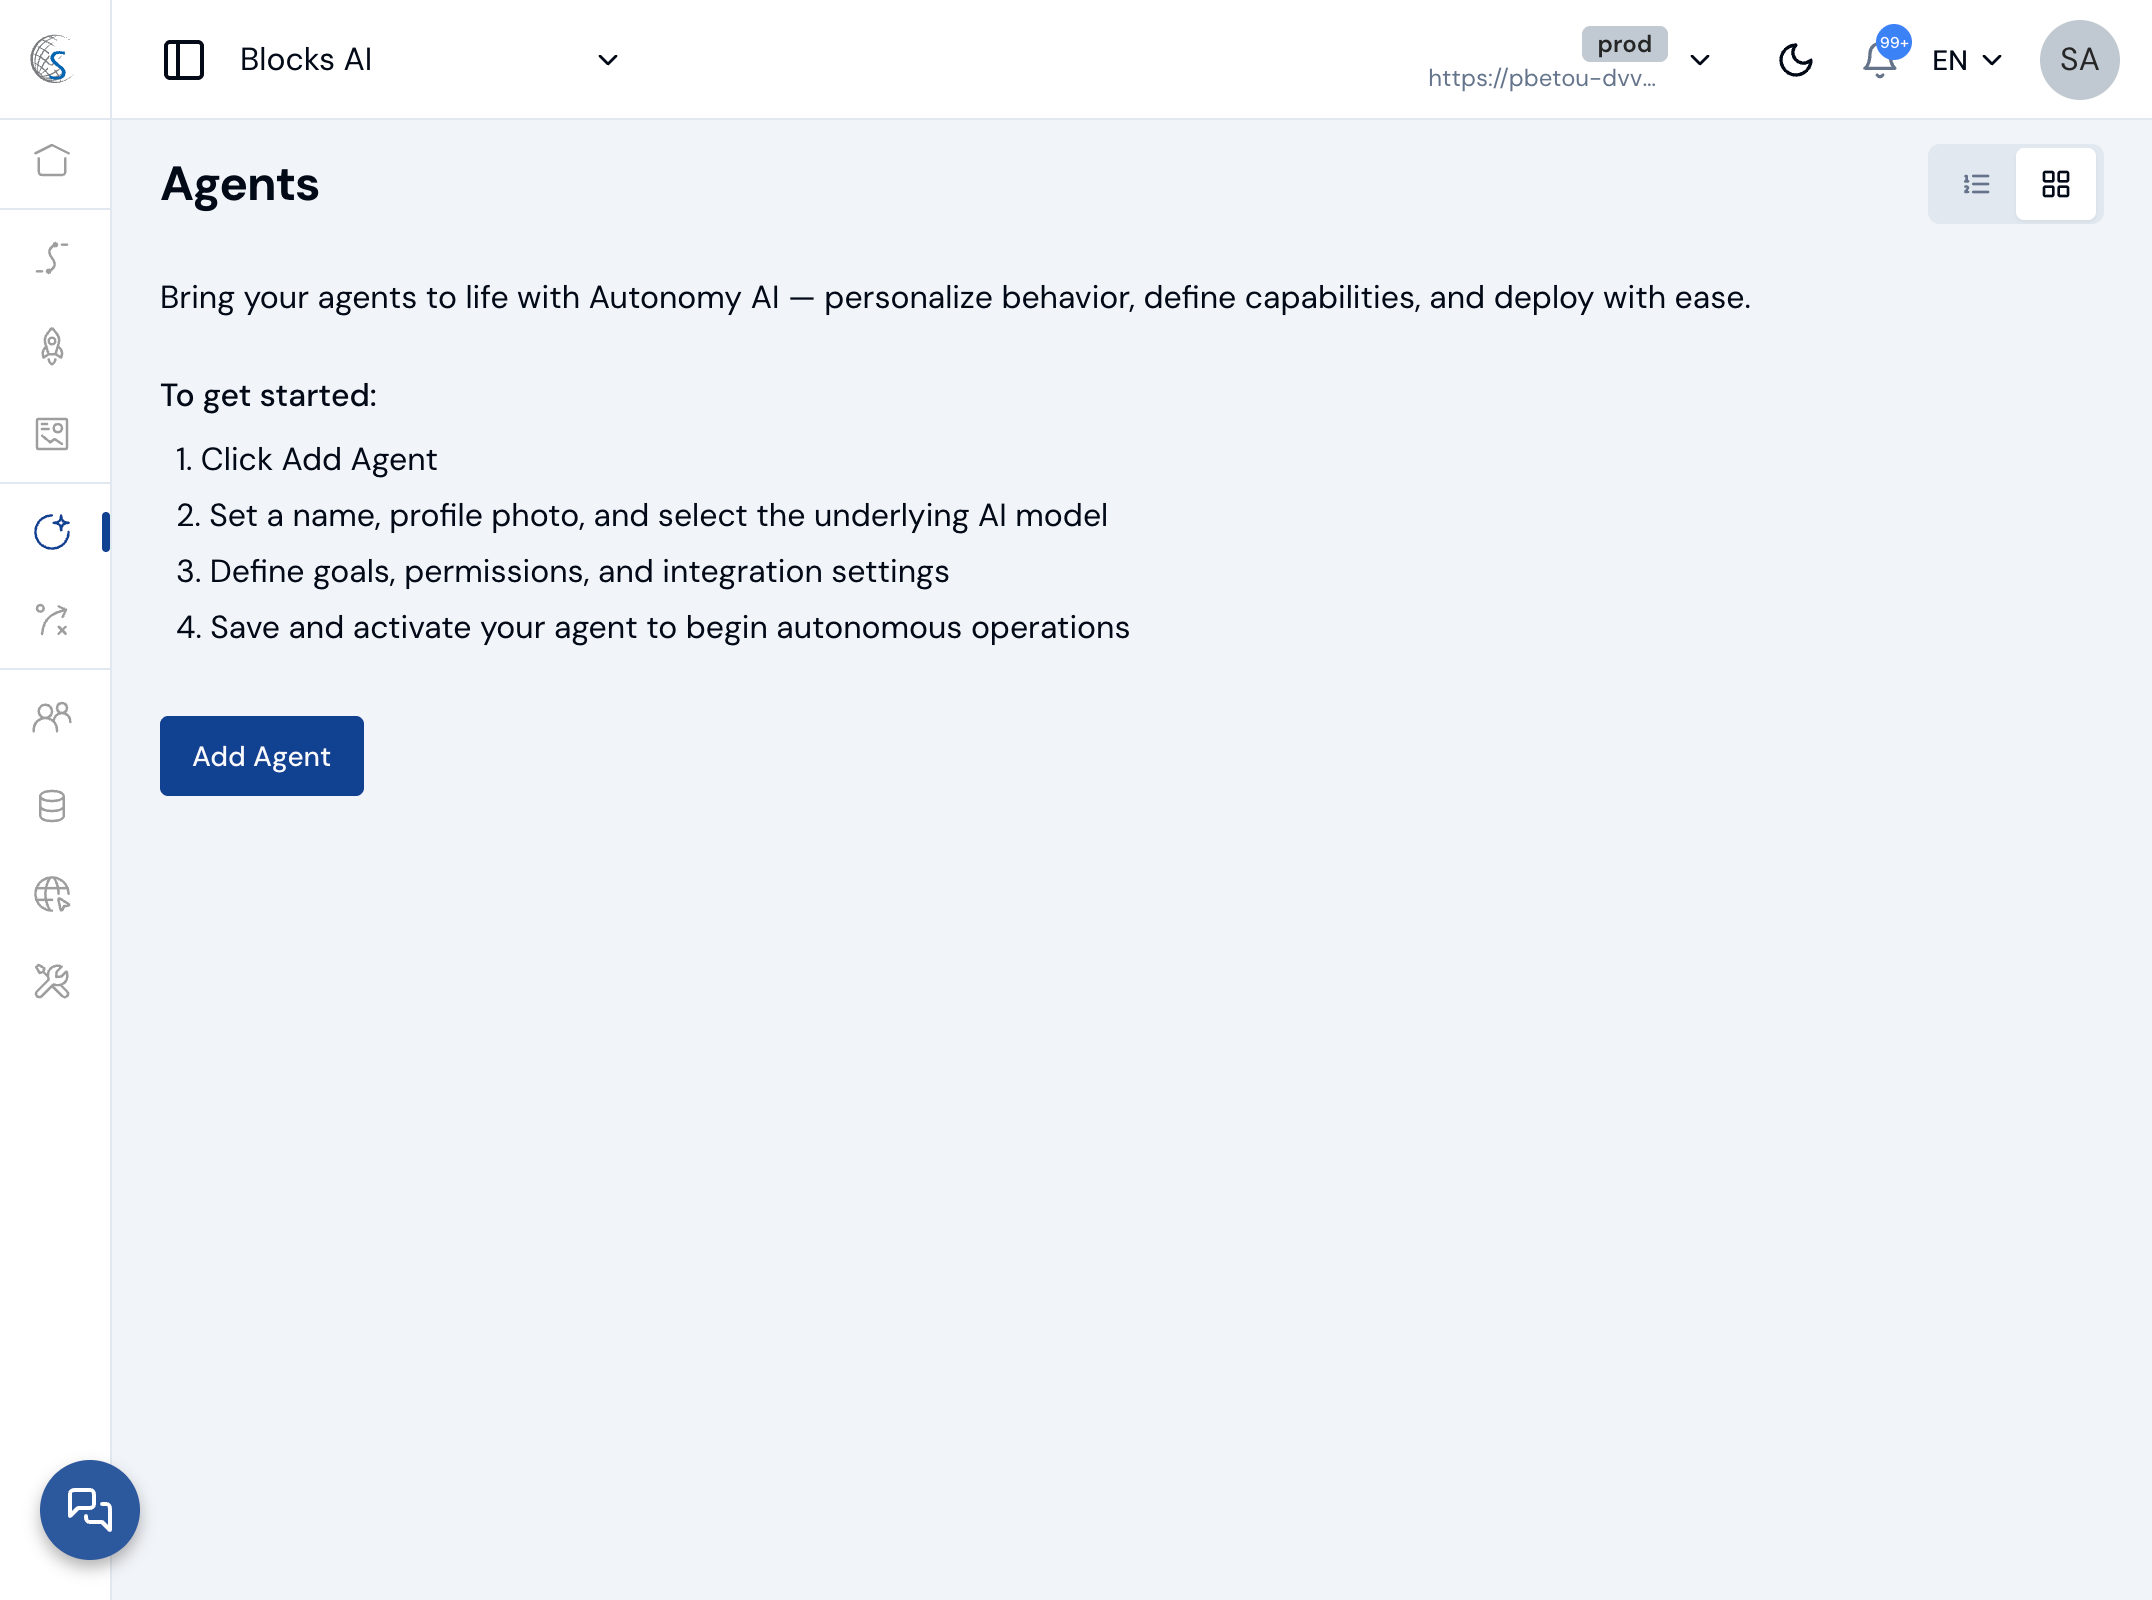Screen dimensions: 2152x1600
Task: Expand the prod environment selector
Action: [1700, 60]
